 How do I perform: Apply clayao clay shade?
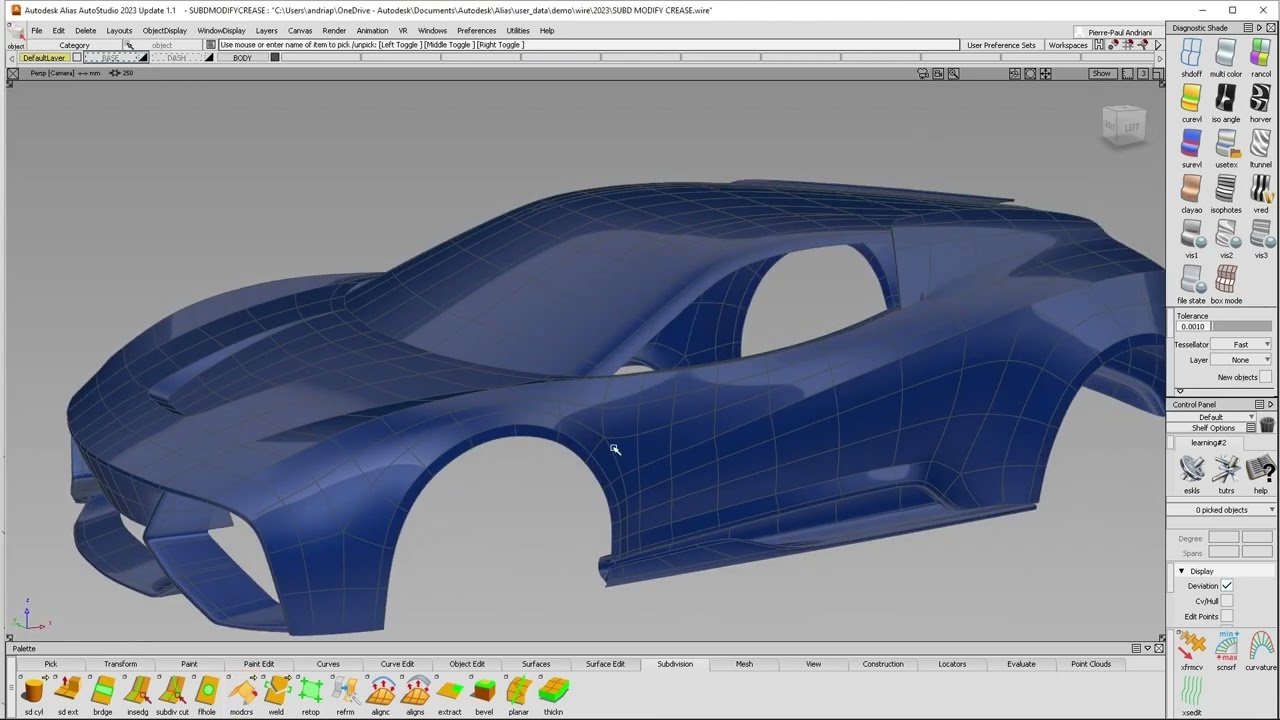click(1191, 189)
